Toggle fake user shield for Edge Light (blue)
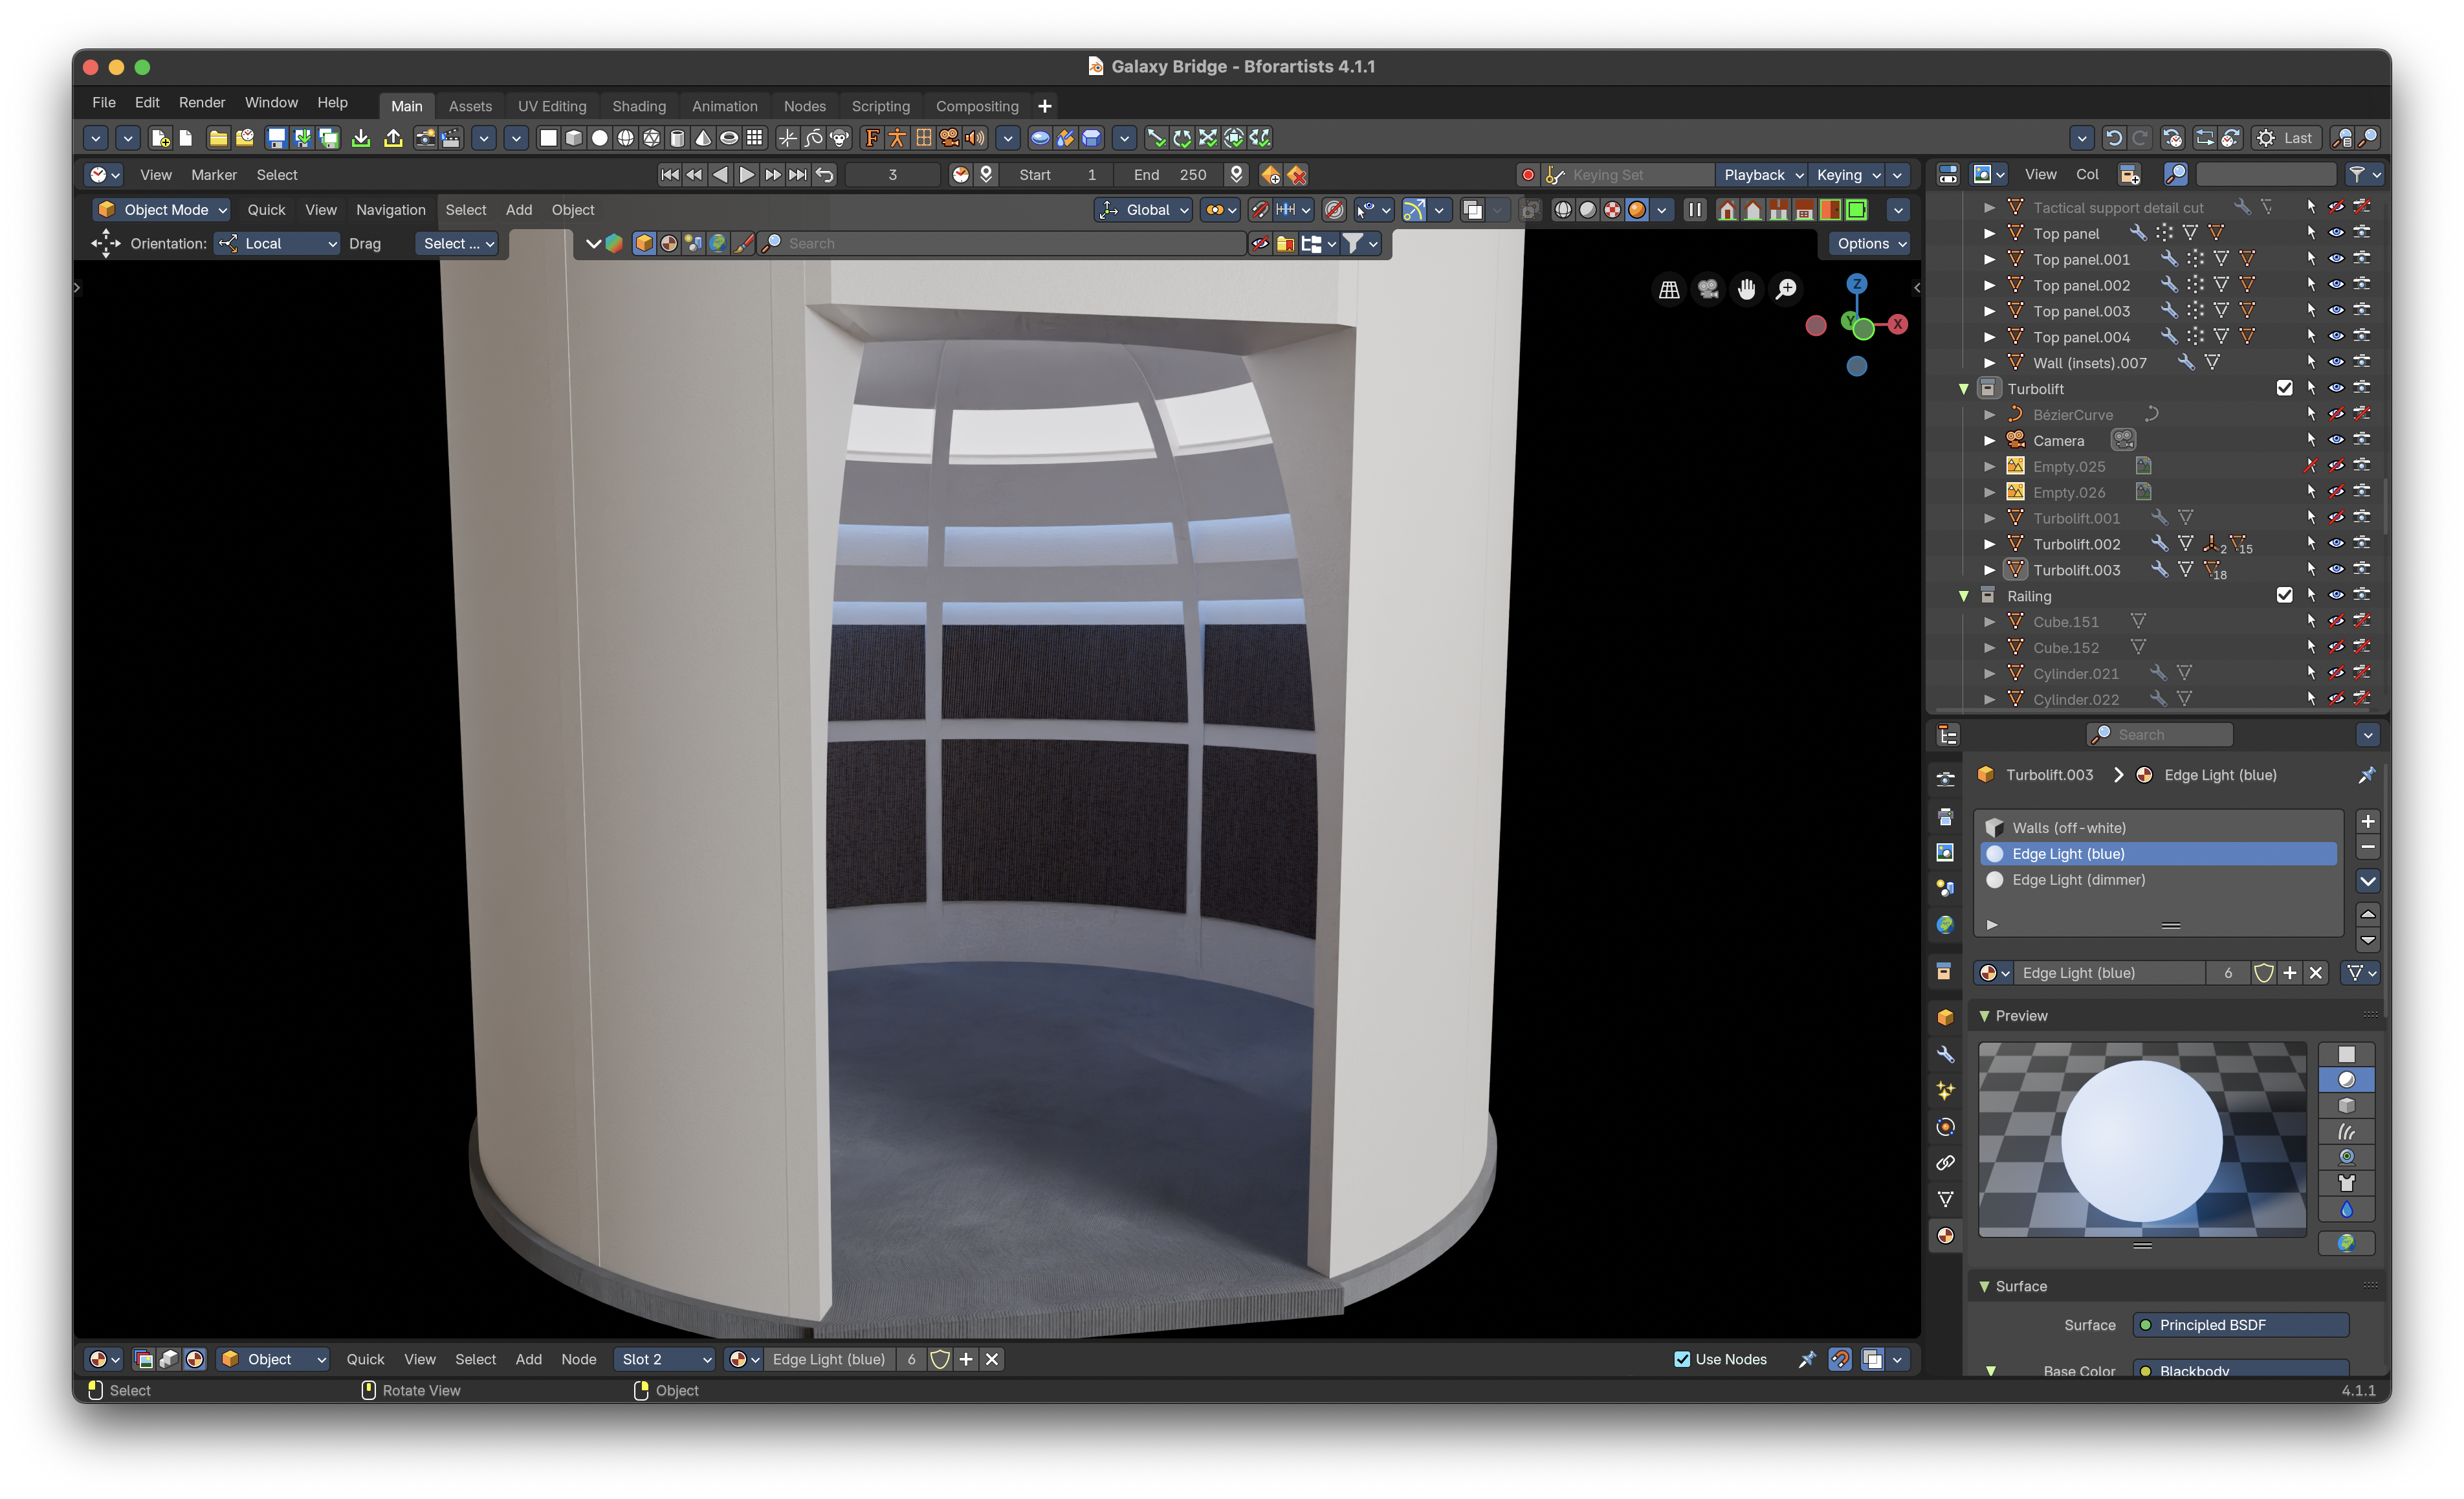Screen dimensions: 2464x1499 pyautogui.click(x=2263, y=973)
